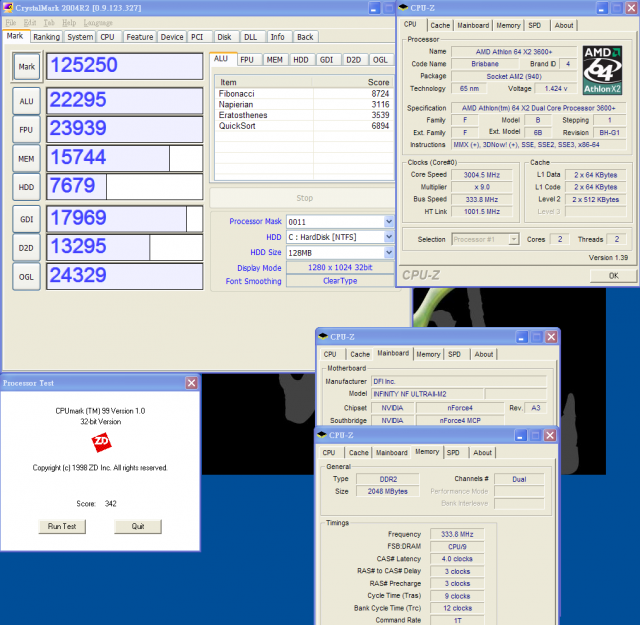Screen dimensions: 640x625
Task: Close the CPU-Z Memory window
Action: [x=550, y=435]
